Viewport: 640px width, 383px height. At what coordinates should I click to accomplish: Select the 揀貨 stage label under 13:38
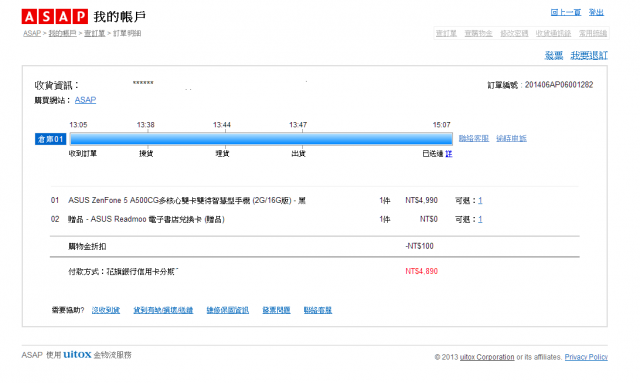(146, 154)
